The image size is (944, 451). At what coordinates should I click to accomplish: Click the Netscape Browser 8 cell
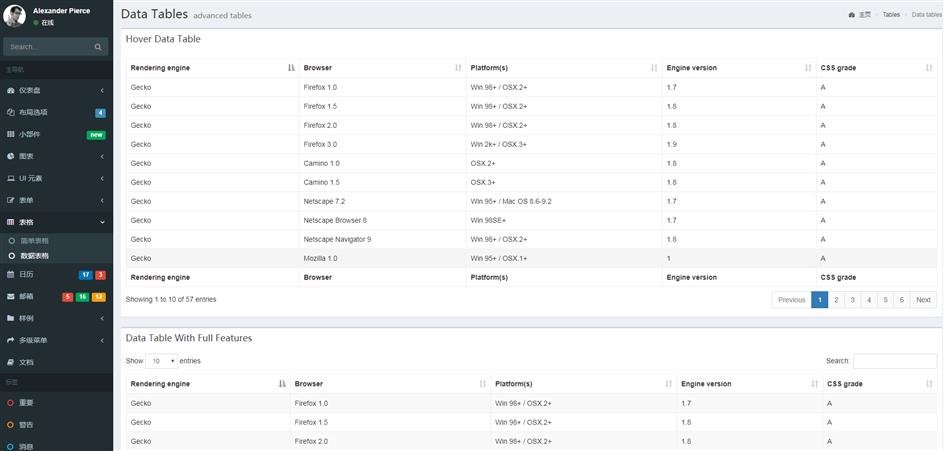point(382,220)
